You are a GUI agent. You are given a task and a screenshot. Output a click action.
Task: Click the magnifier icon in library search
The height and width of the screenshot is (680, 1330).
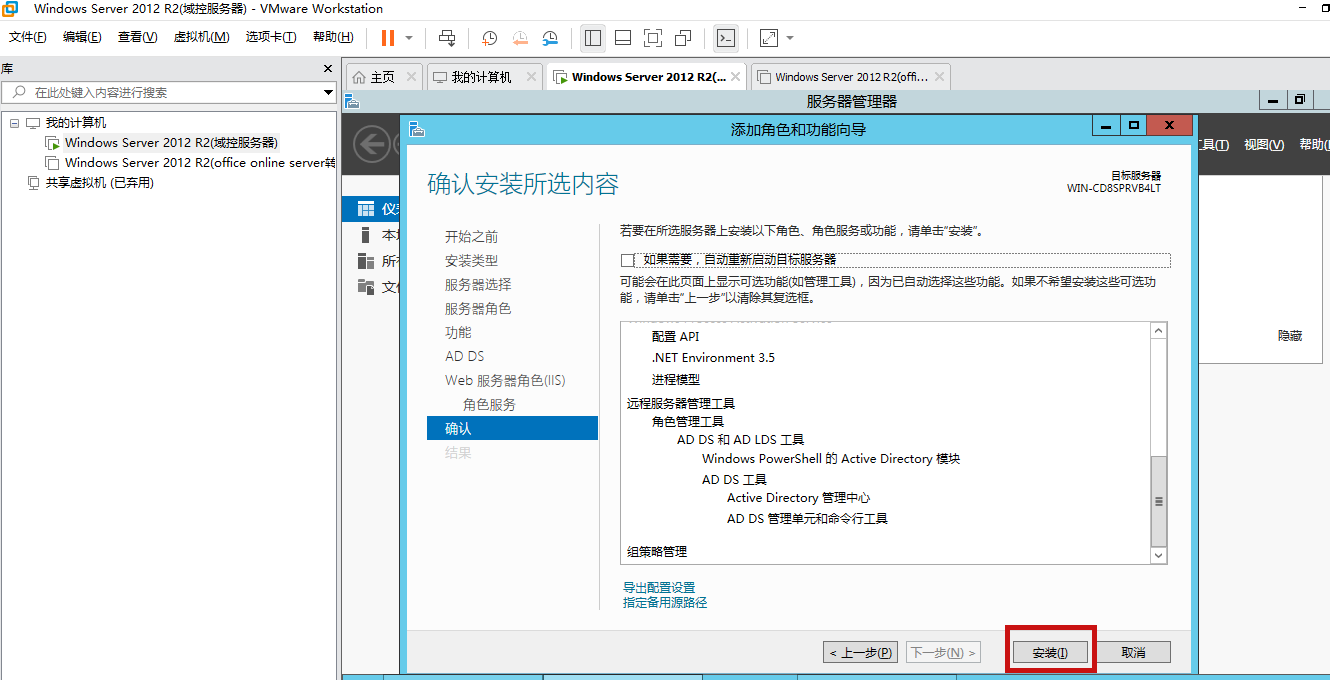(x=19, y=92)
